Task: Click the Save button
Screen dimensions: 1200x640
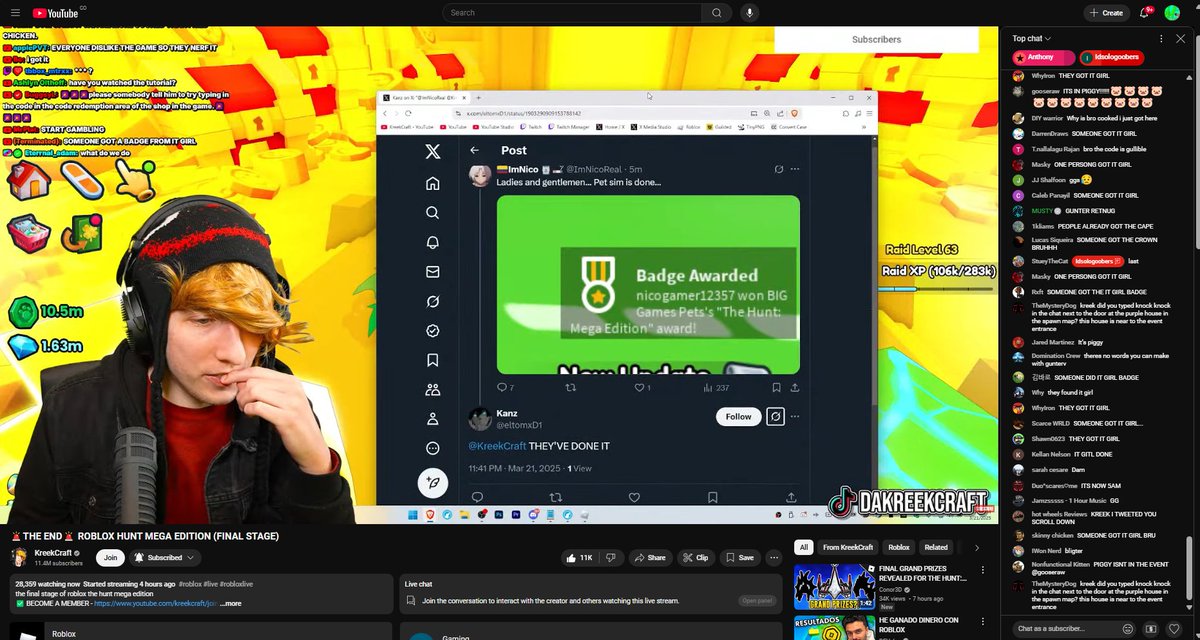Action: 740,557
